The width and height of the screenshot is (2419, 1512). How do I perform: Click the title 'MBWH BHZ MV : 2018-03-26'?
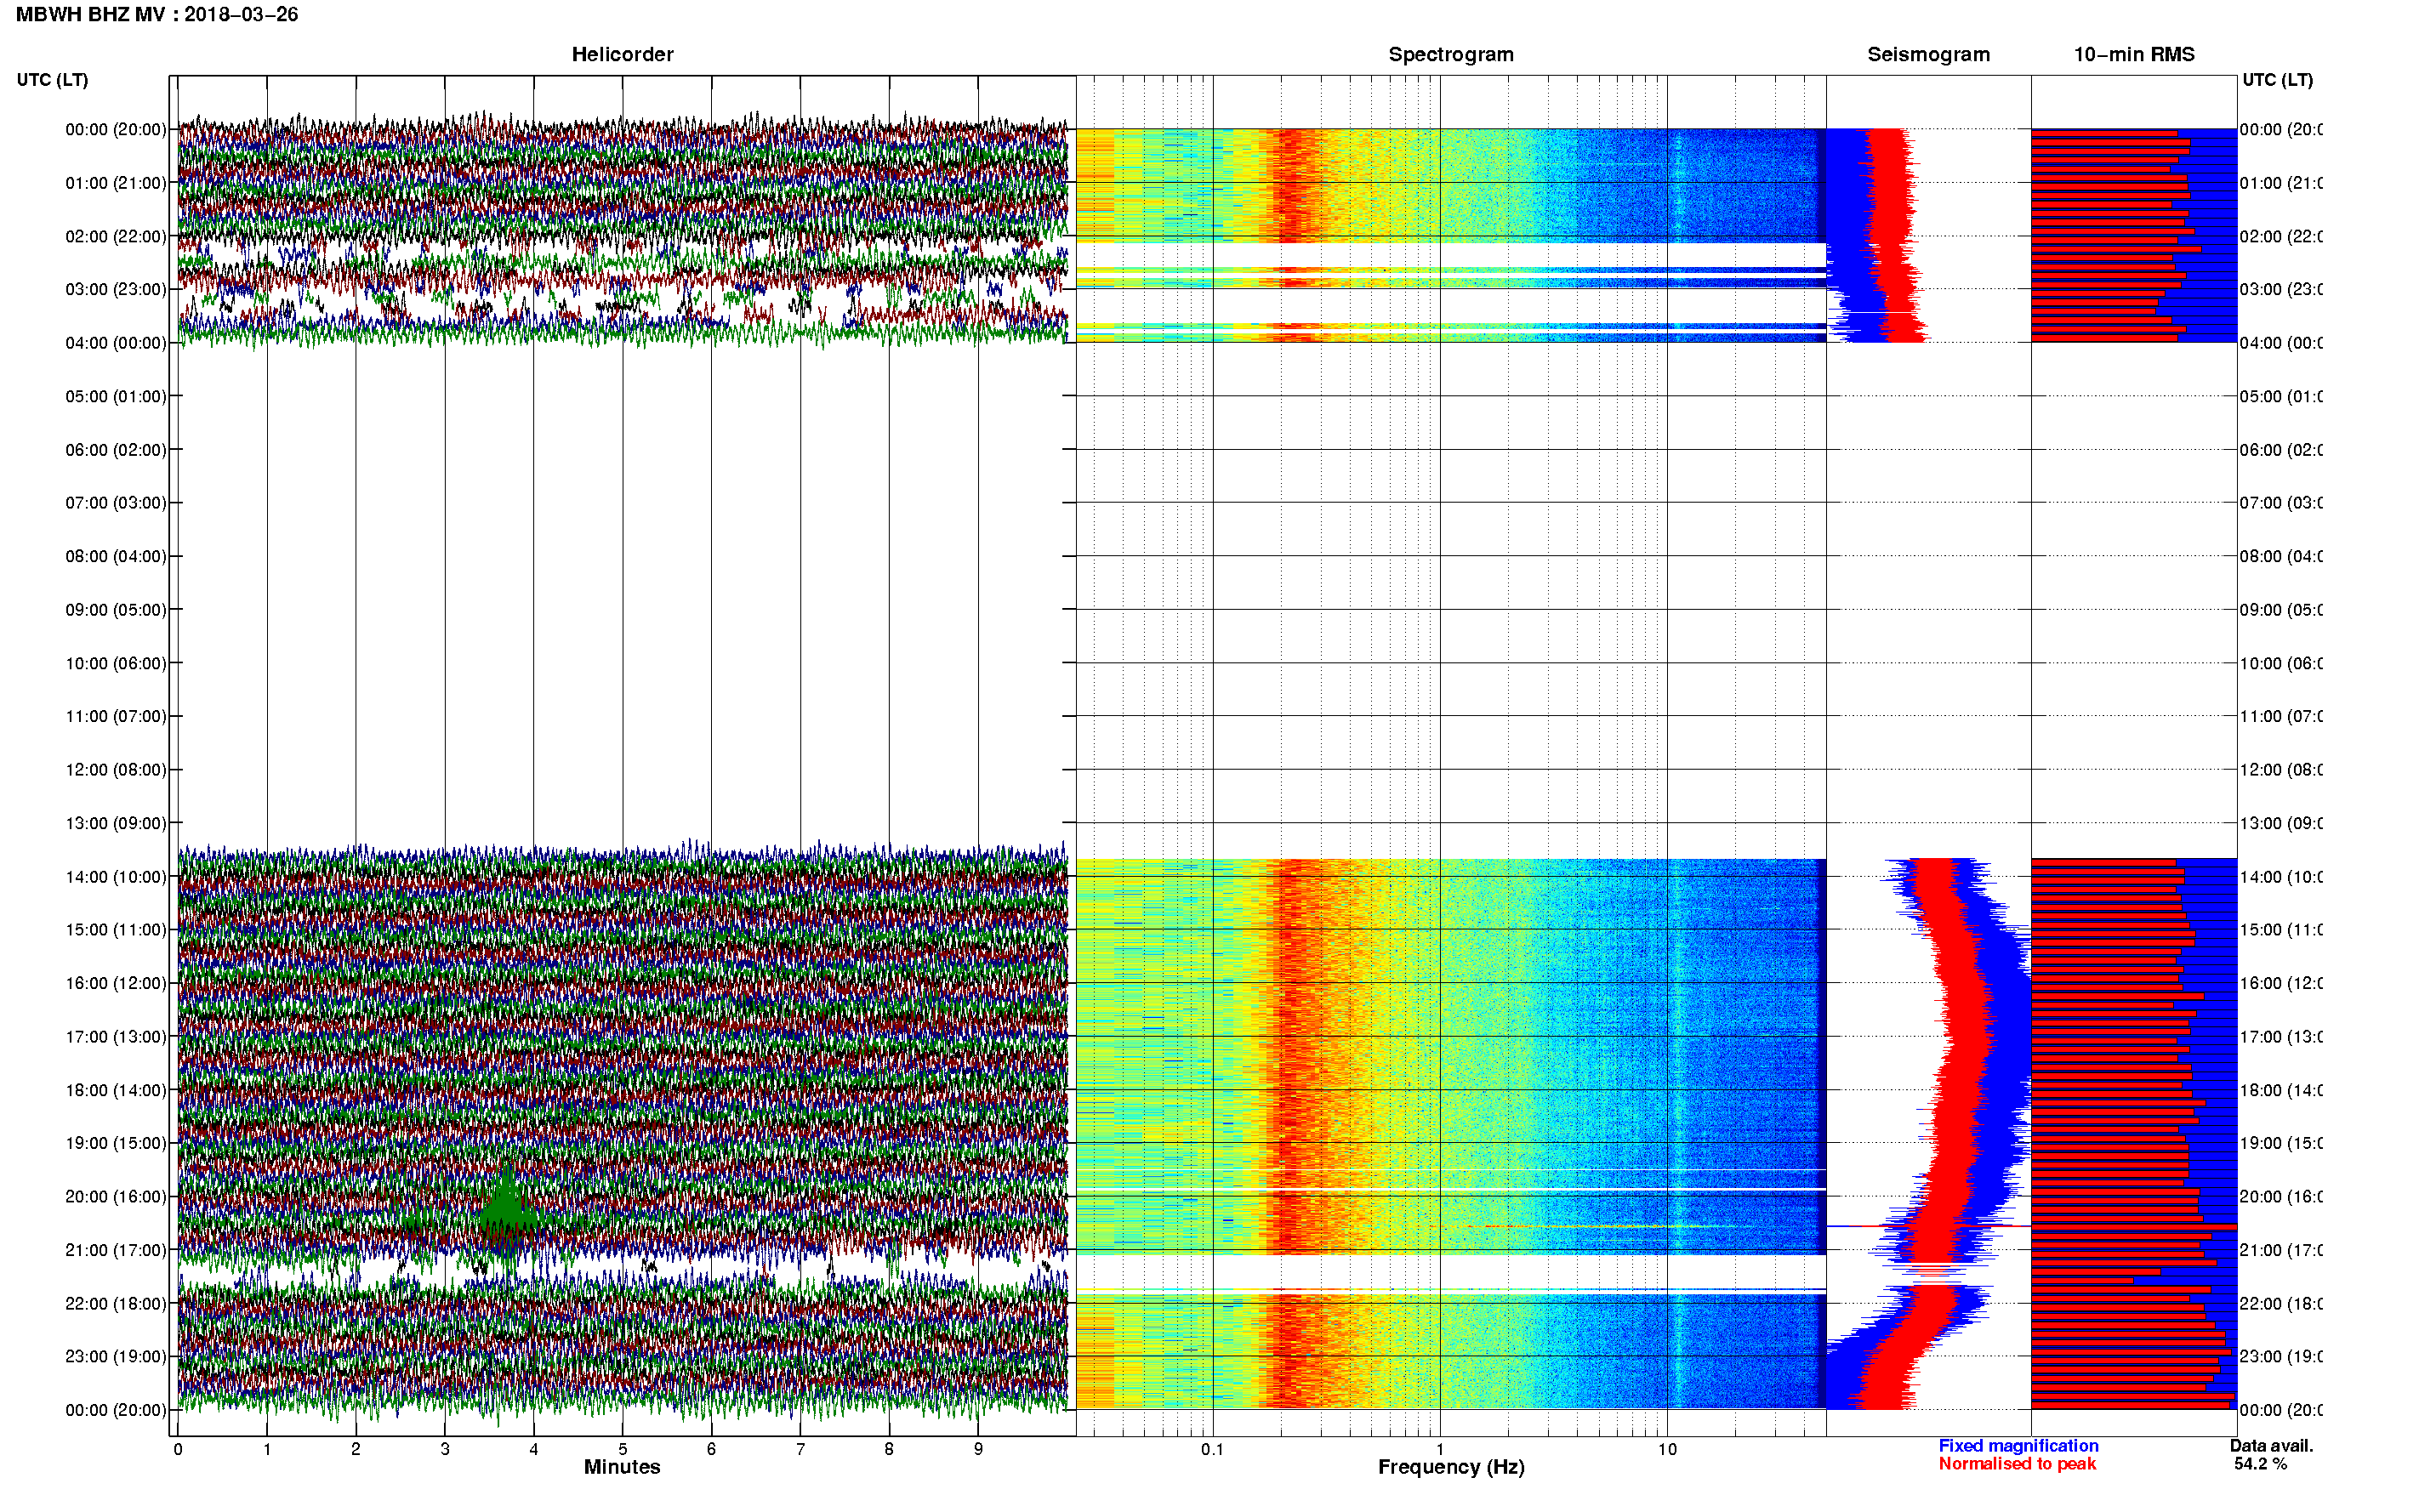click(x=157, y=14)
